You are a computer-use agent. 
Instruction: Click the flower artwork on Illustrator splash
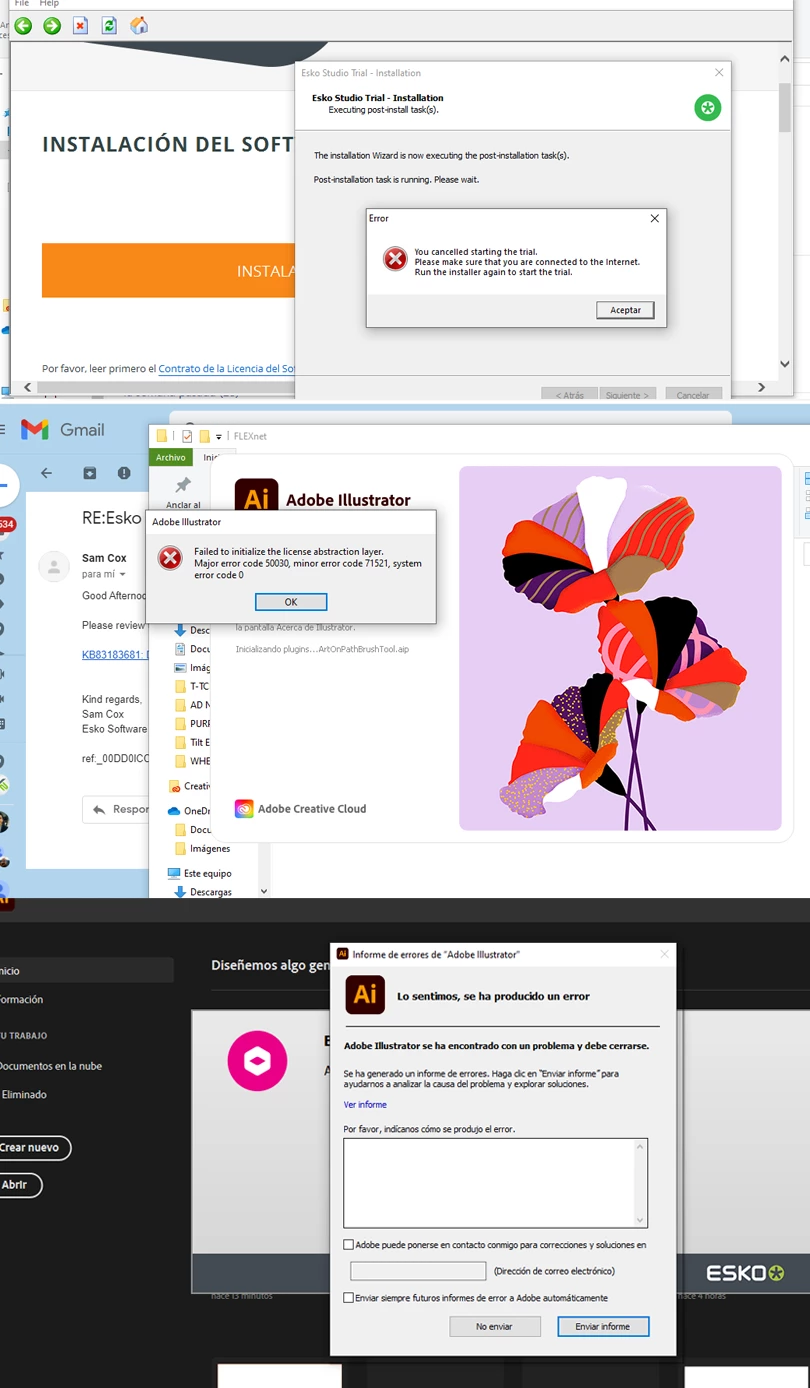(x=620, y=648)
